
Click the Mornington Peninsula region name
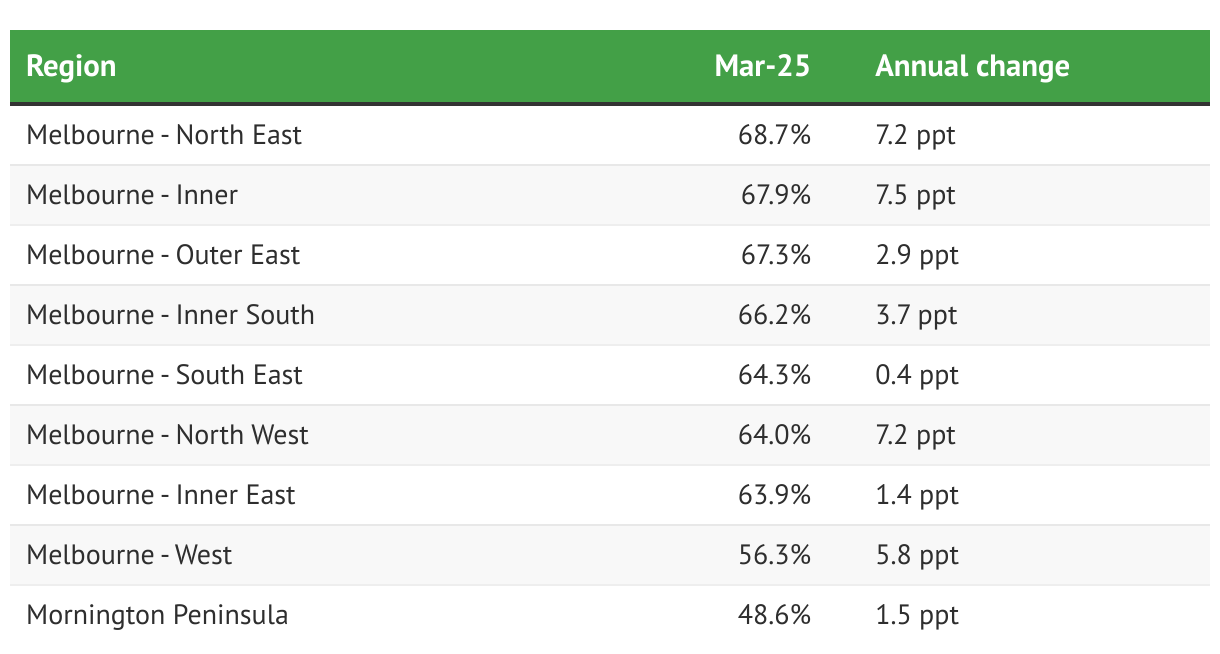click(x=157, y=615)
